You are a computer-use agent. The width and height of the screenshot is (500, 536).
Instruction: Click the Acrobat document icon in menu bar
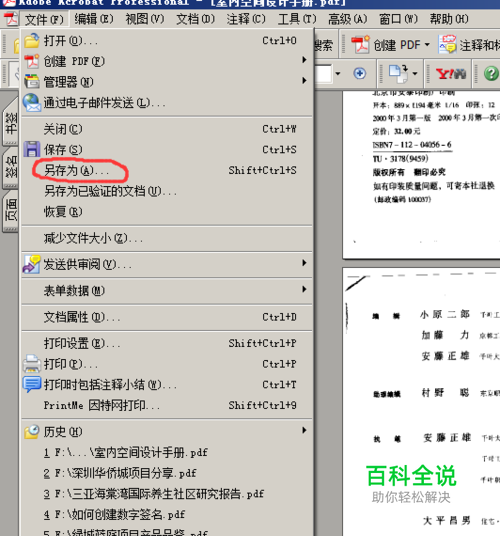(x=11, y=19)
